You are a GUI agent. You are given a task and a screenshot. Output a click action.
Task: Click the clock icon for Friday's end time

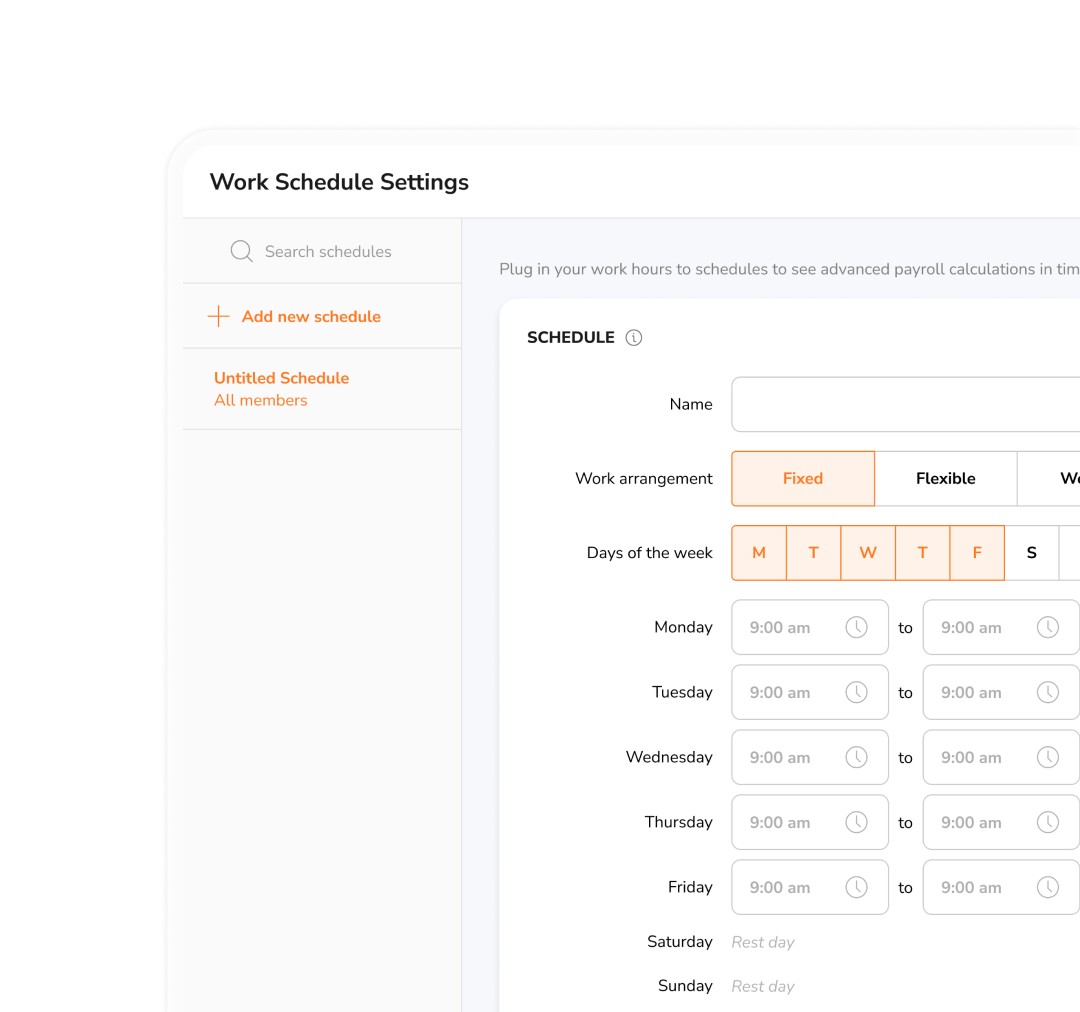coord(1048,887)
